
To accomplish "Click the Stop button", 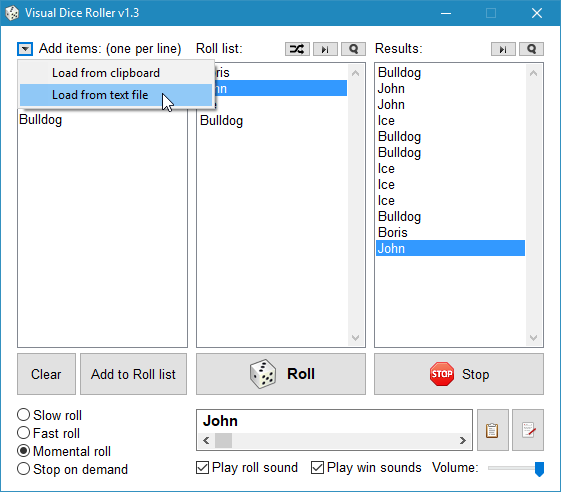I will (459, 374).
